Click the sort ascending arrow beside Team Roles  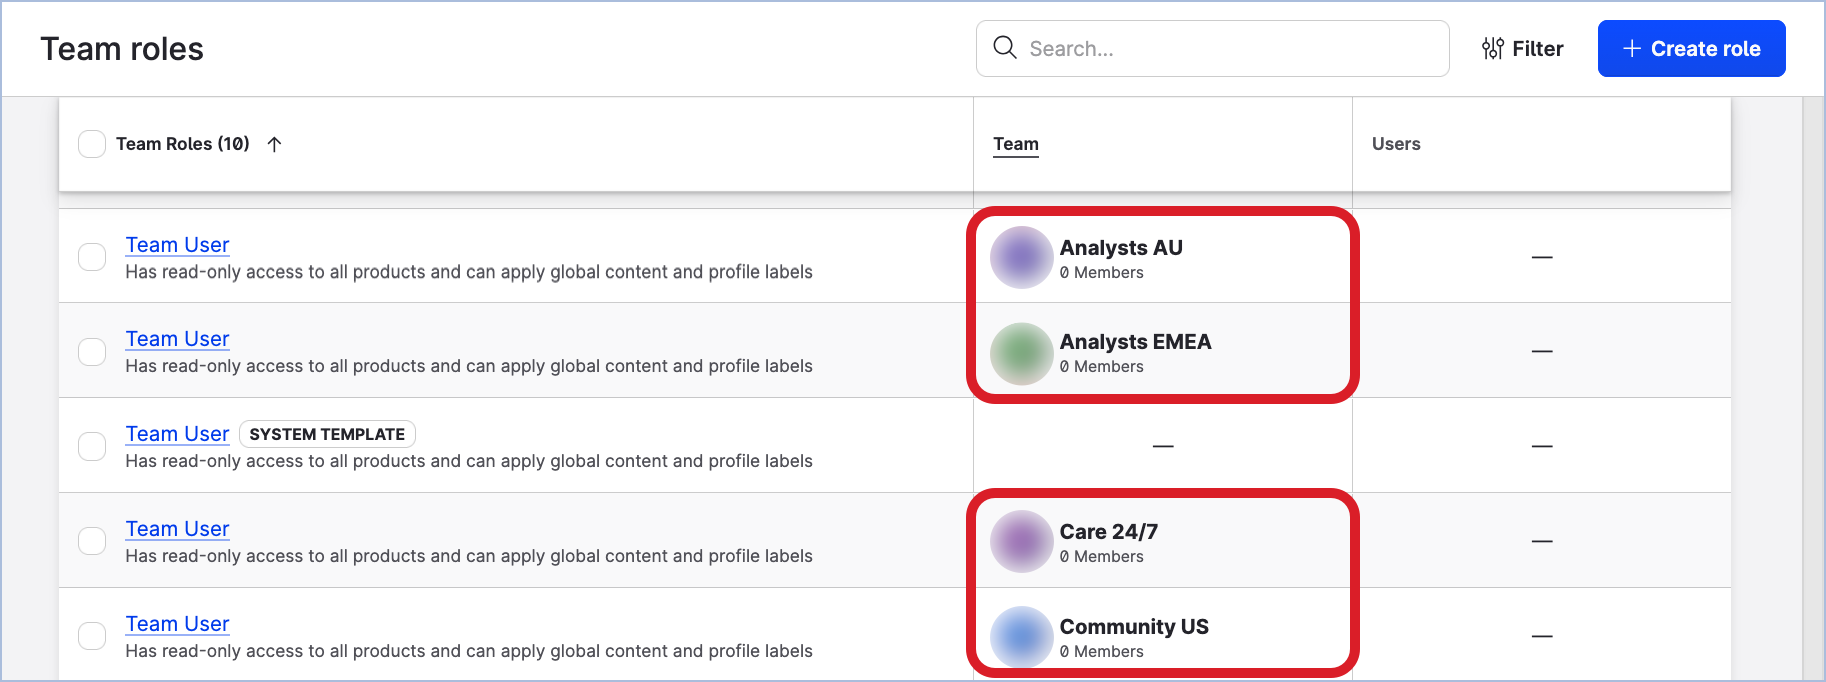[x=275, y=144]
